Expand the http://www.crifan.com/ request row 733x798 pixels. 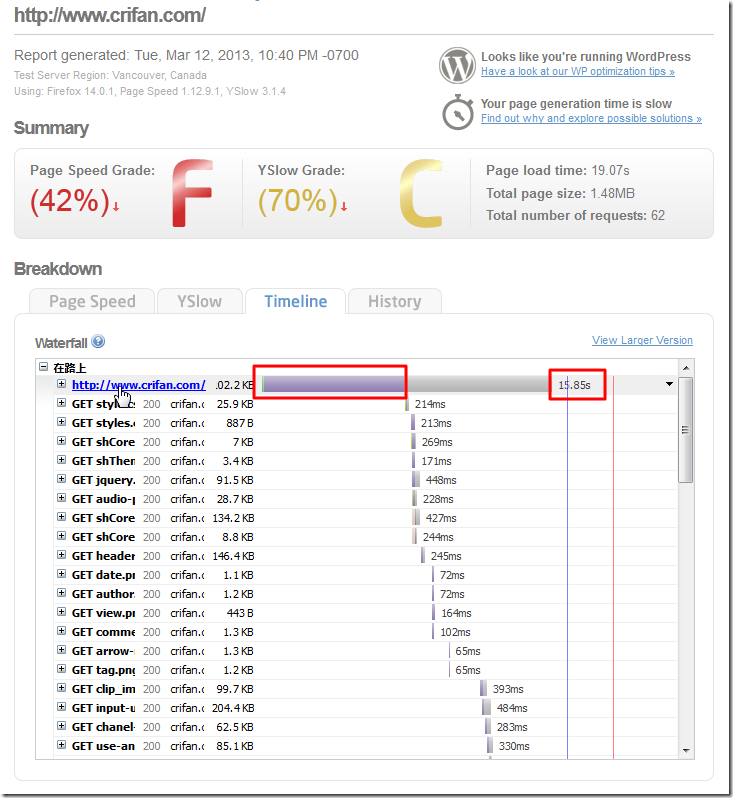(x=62, y=384)
